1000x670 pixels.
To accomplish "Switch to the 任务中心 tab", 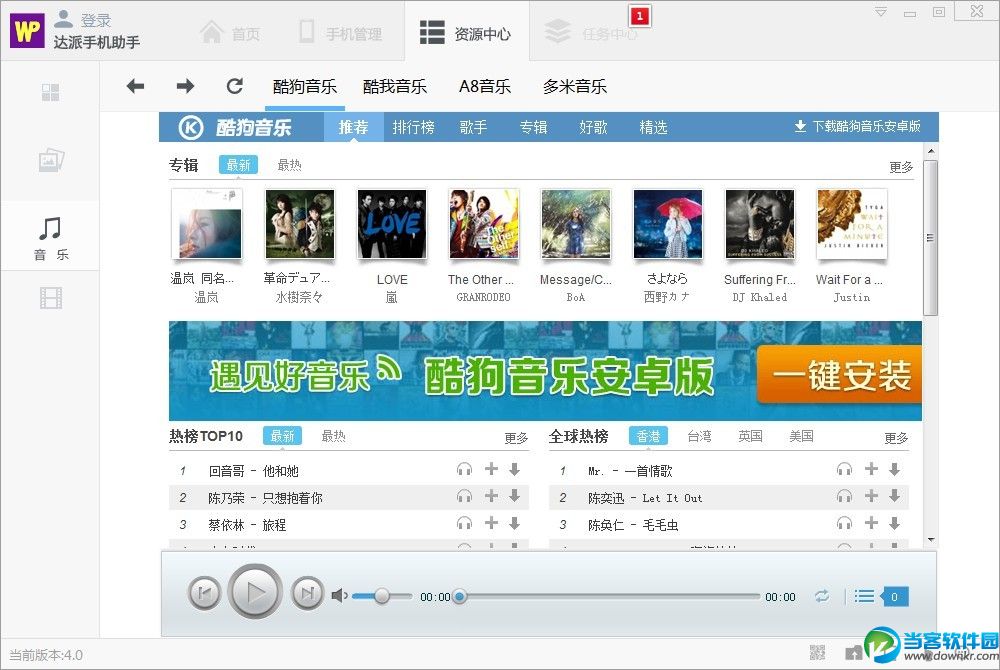I will [x=591, y=33].
